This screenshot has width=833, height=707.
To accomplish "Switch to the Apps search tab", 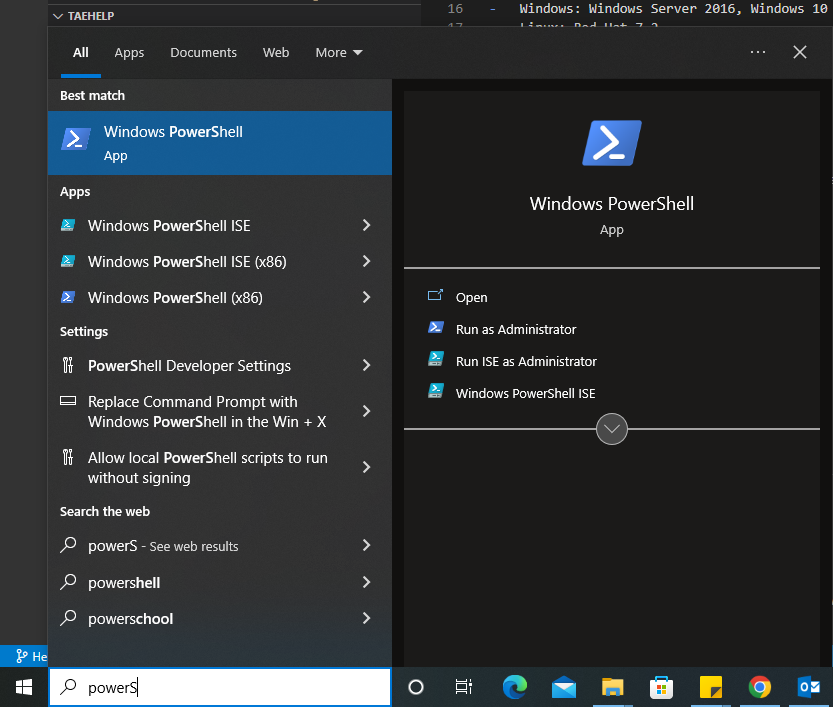I will [x=129, y=53].
